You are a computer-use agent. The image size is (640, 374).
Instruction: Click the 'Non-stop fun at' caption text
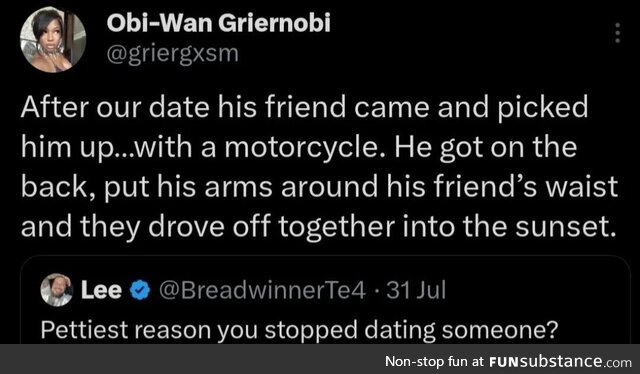point(435,362)
